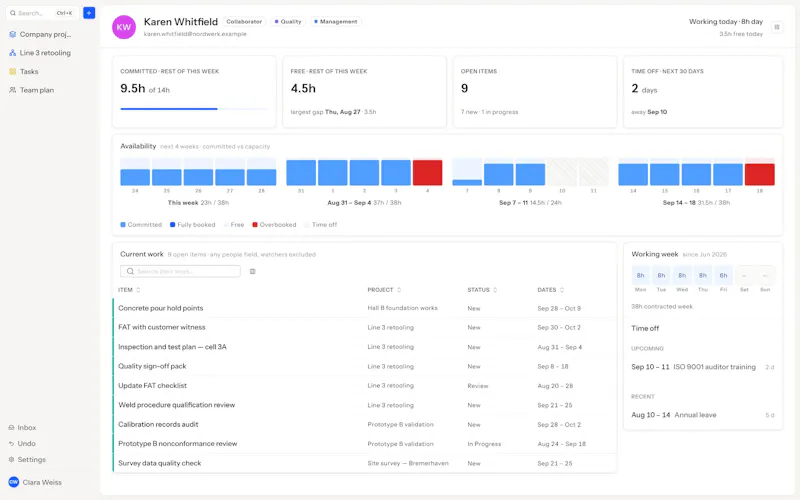The image size is (800, 500).
Task: Click the karen.whitfield email address
Action: 195,34
